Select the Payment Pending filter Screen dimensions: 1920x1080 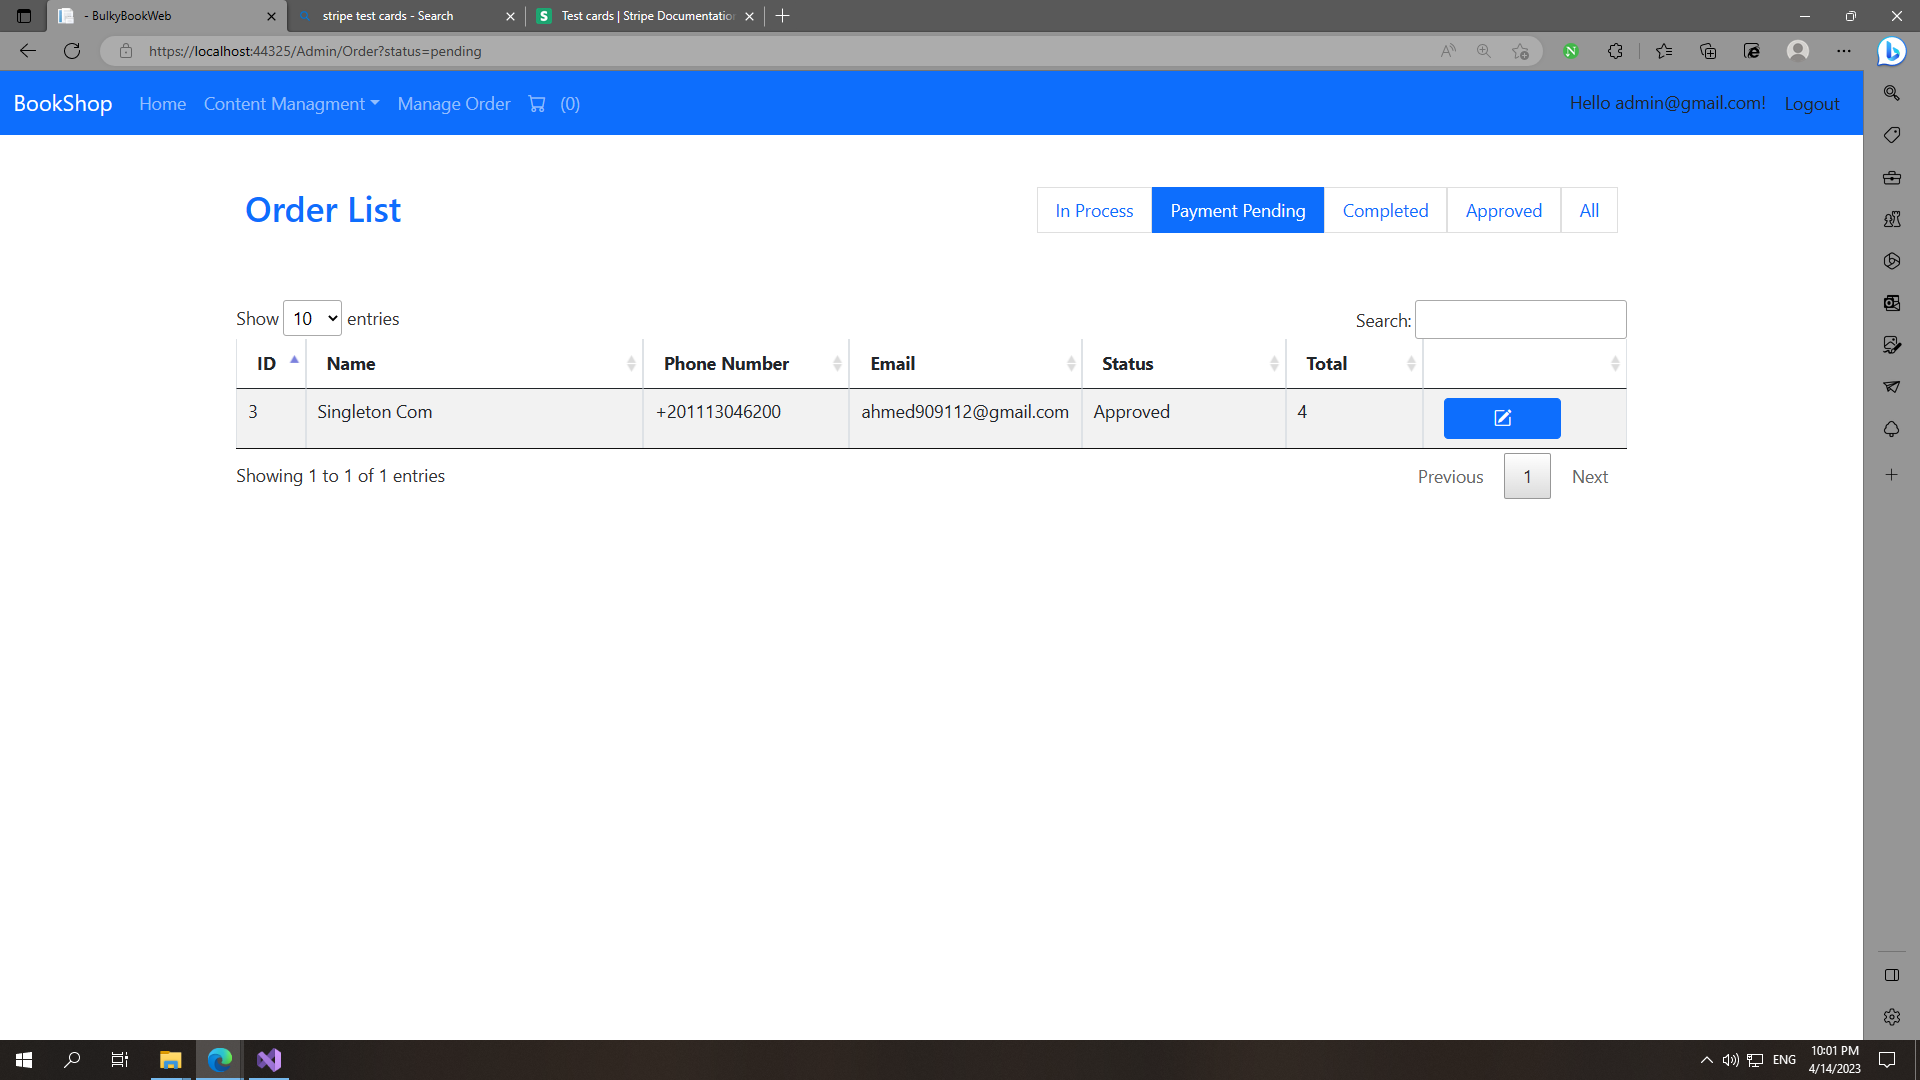point(1237,210)
